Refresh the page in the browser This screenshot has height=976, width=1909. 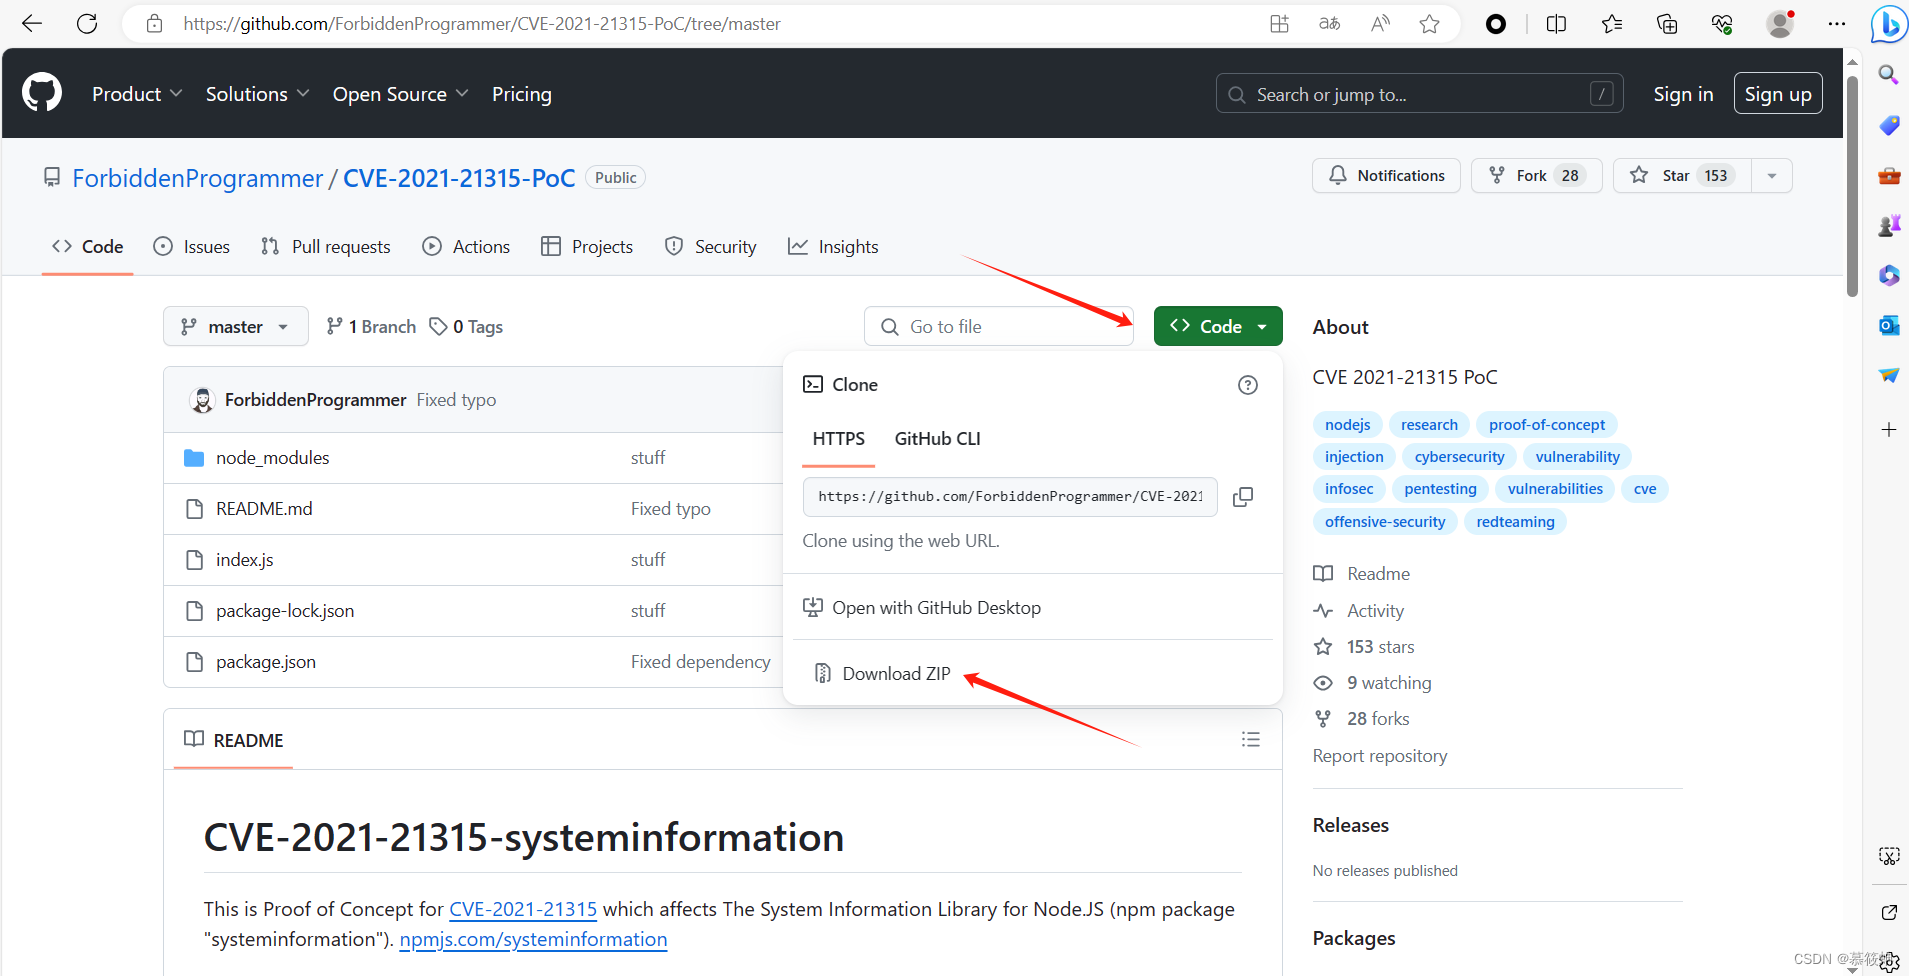[x=87, y=23]
